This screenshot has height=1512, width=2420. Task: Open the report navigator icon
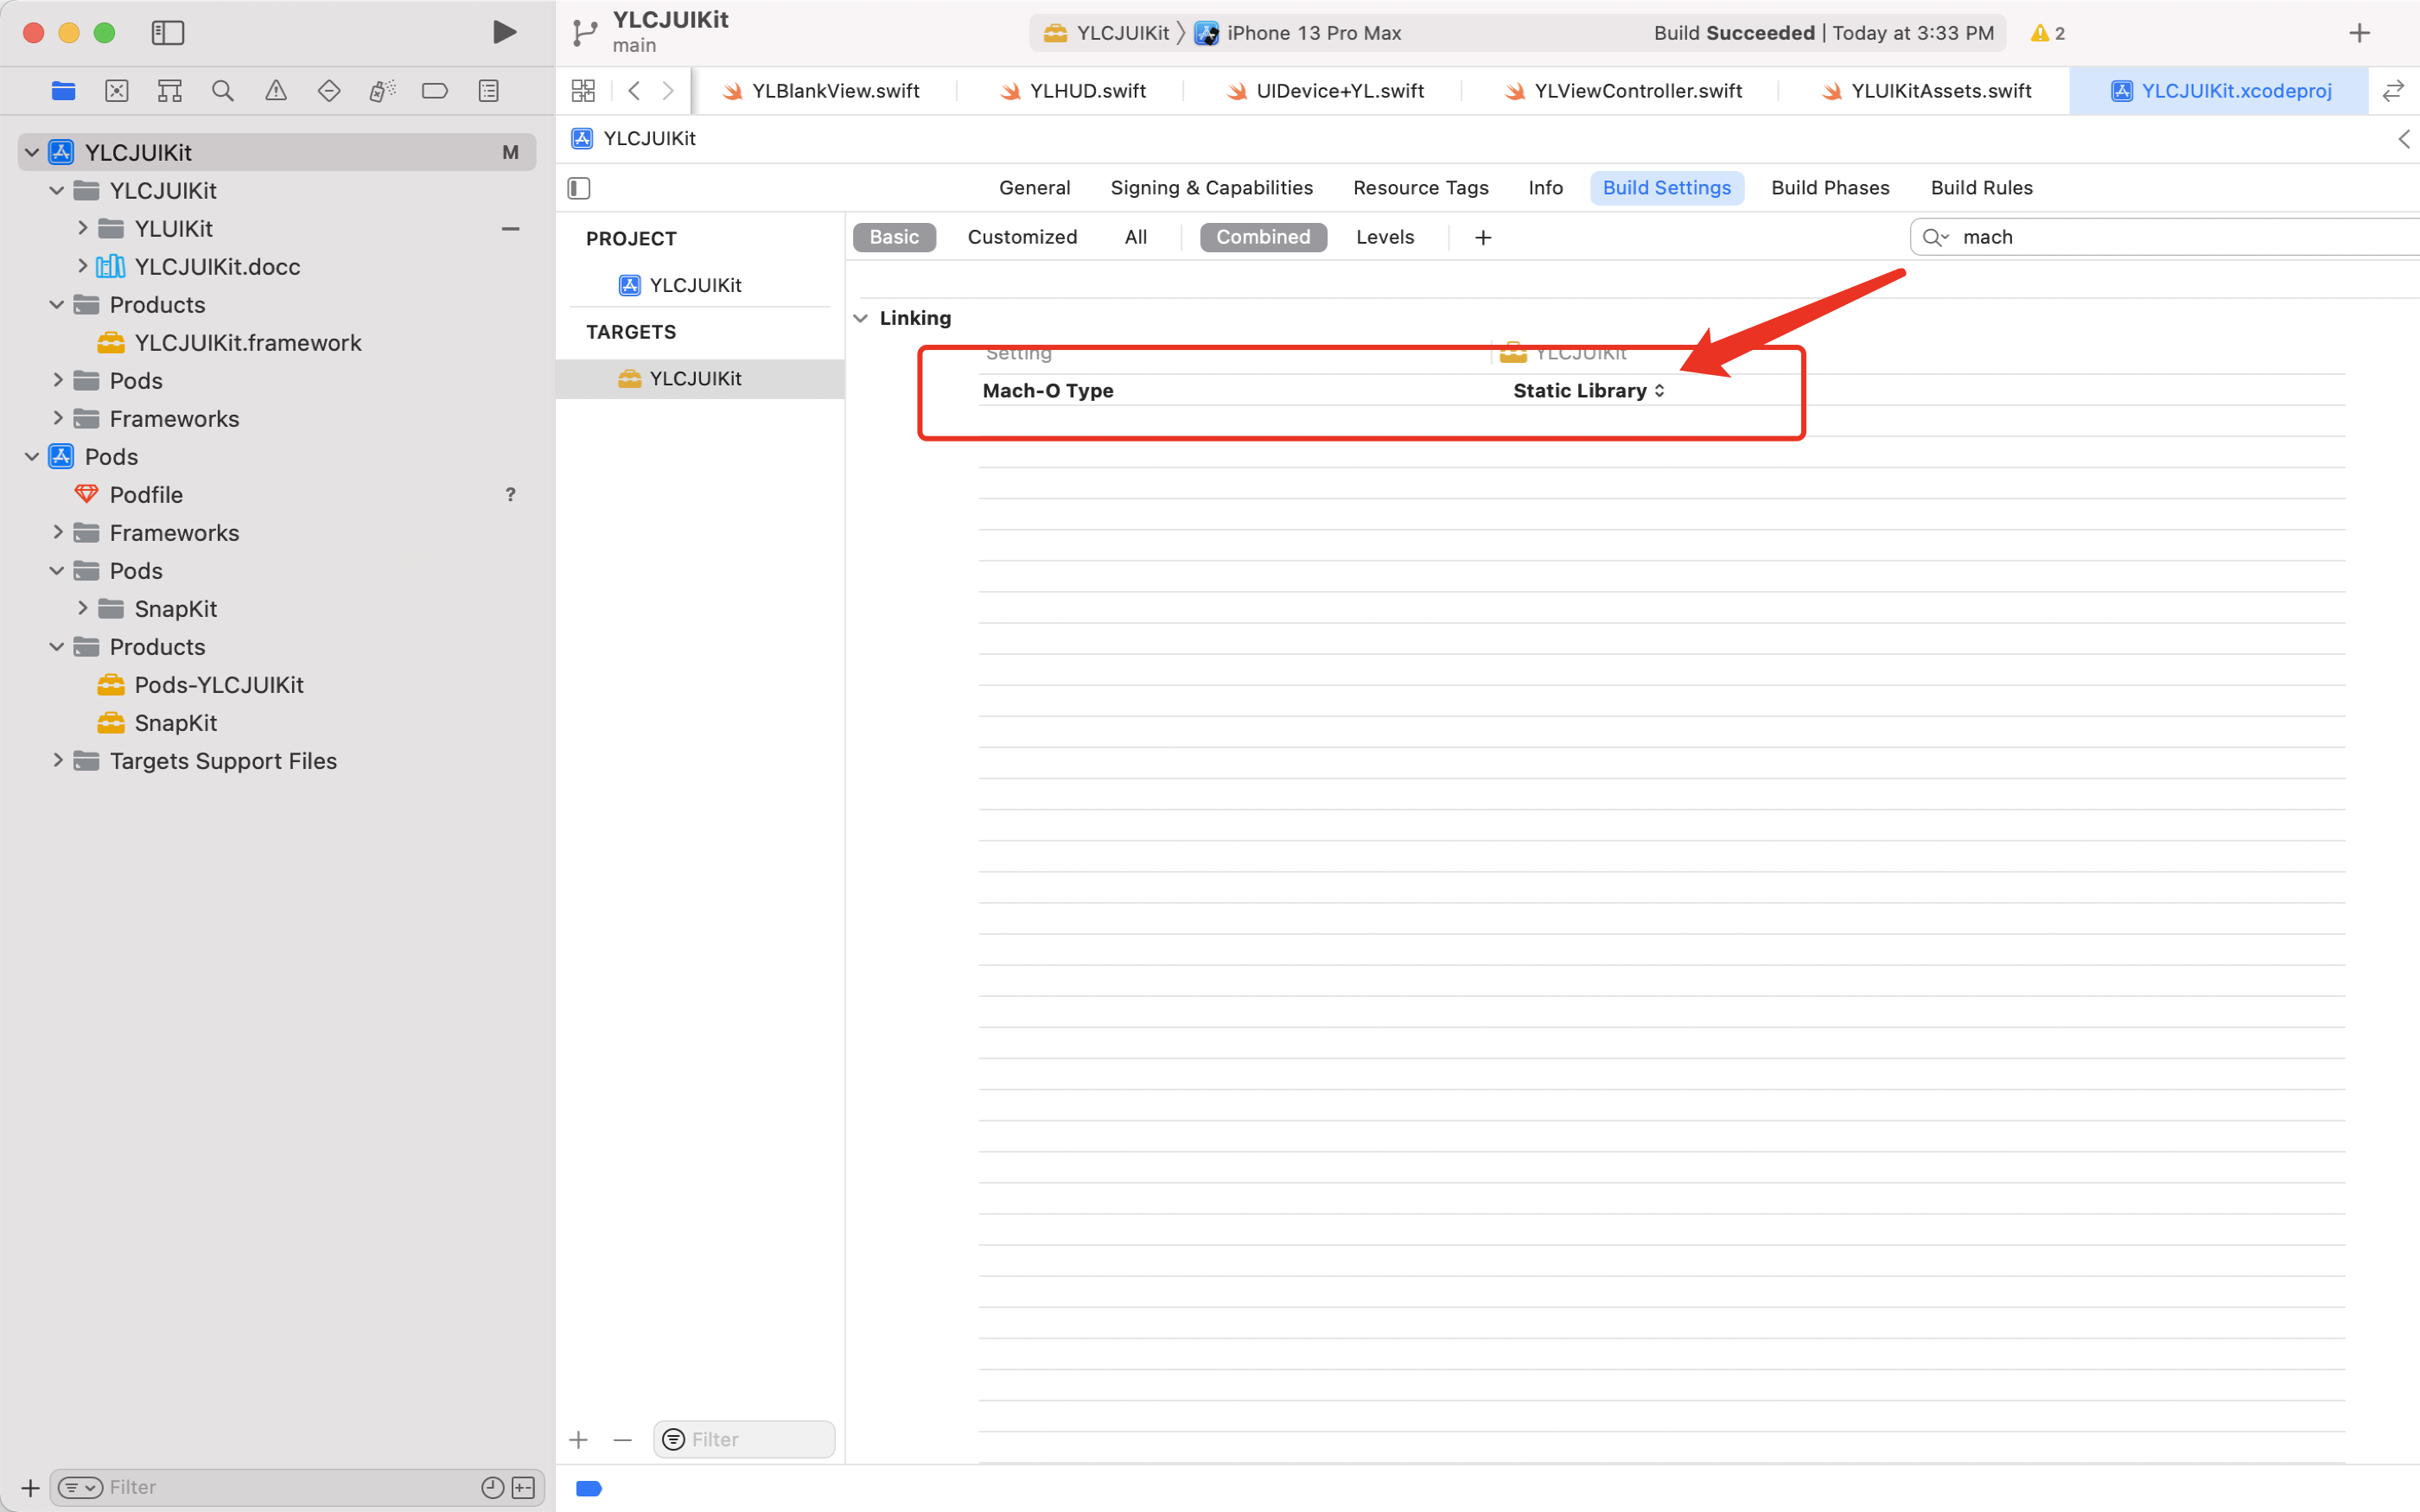pos(489,91)
